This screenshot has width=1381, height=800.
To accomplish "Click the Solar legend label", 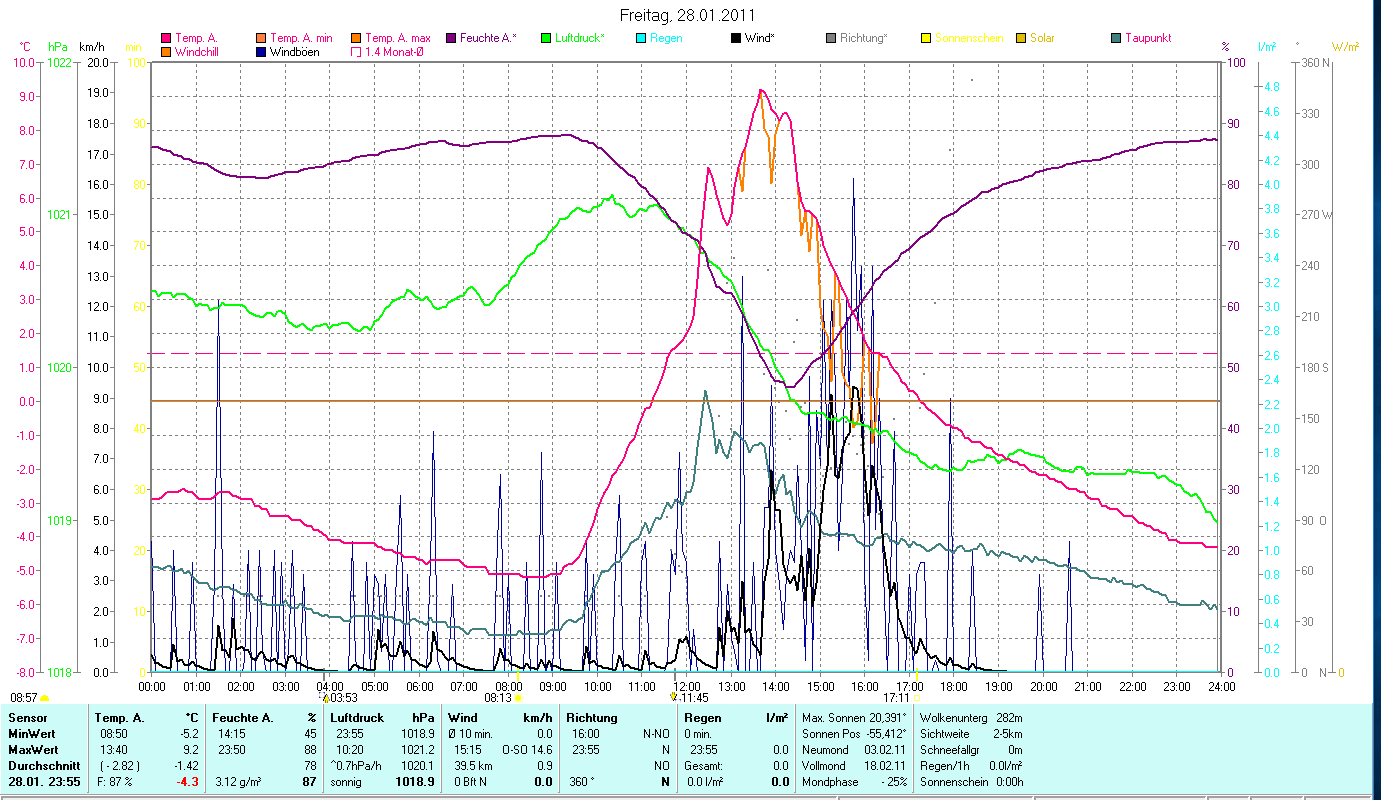I will (x=1045, y=38).
